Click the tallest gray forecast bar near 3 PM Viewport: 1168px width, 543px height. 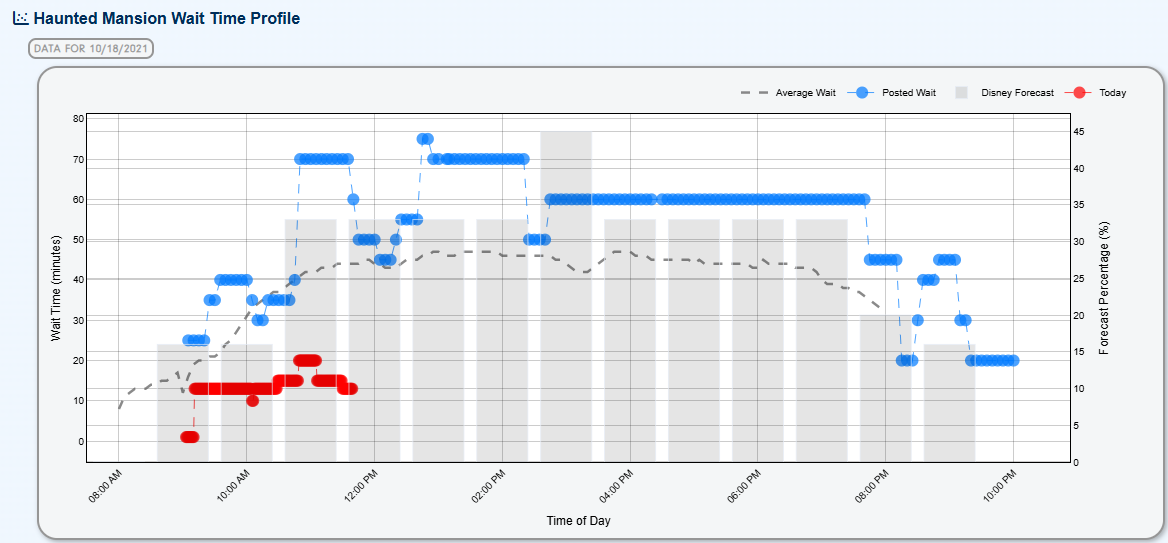566,296
